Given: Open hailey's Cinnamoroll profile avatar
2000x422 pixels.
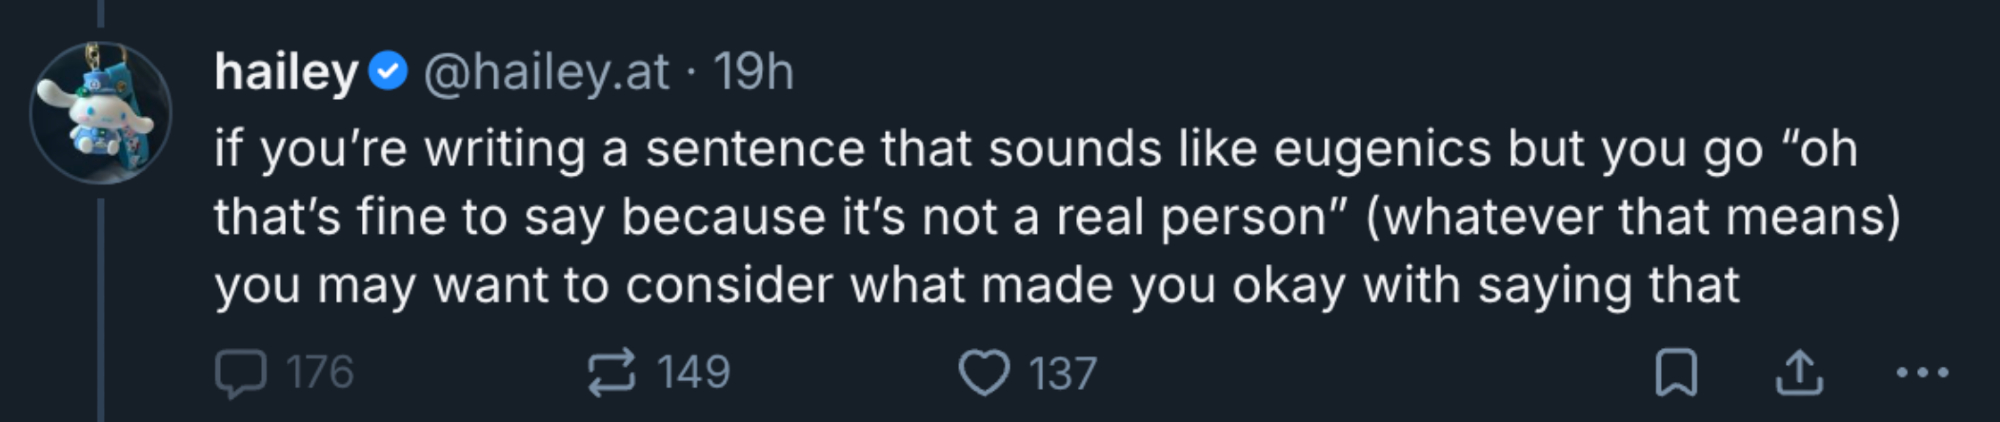Looking at the screenshot, I should 101,112.
